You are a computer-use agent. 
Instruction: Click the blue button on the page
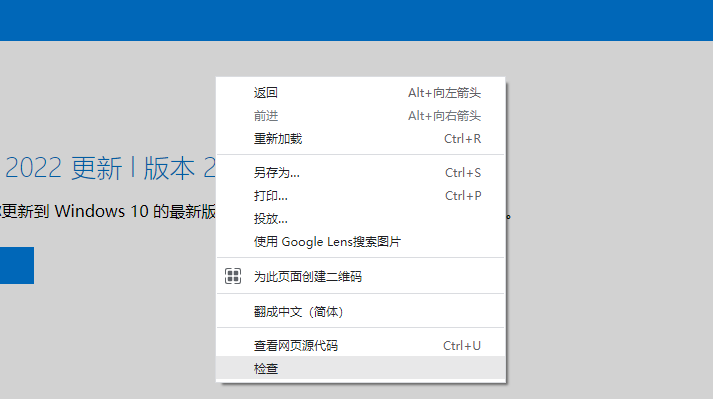pyautogui.click(x=17, y=266)
